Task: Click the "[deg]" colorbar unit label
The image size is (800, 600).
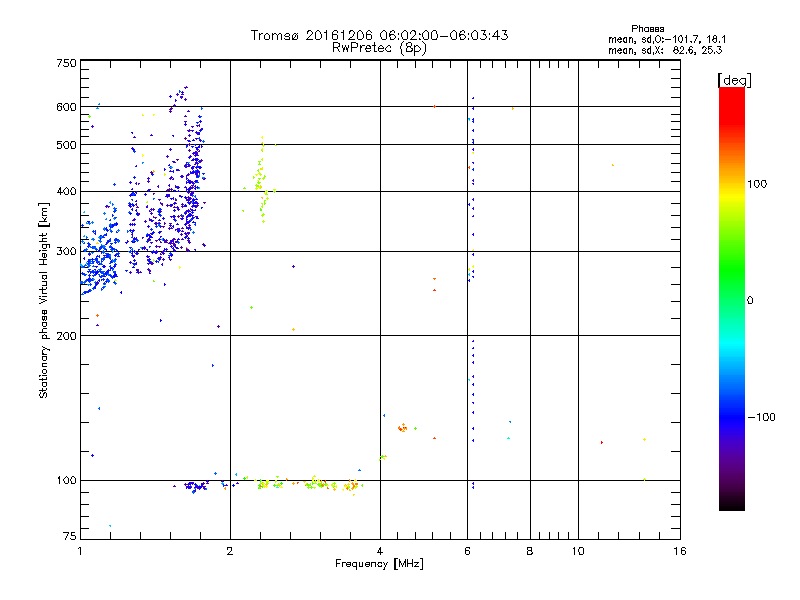Action: tap(734, 80)
